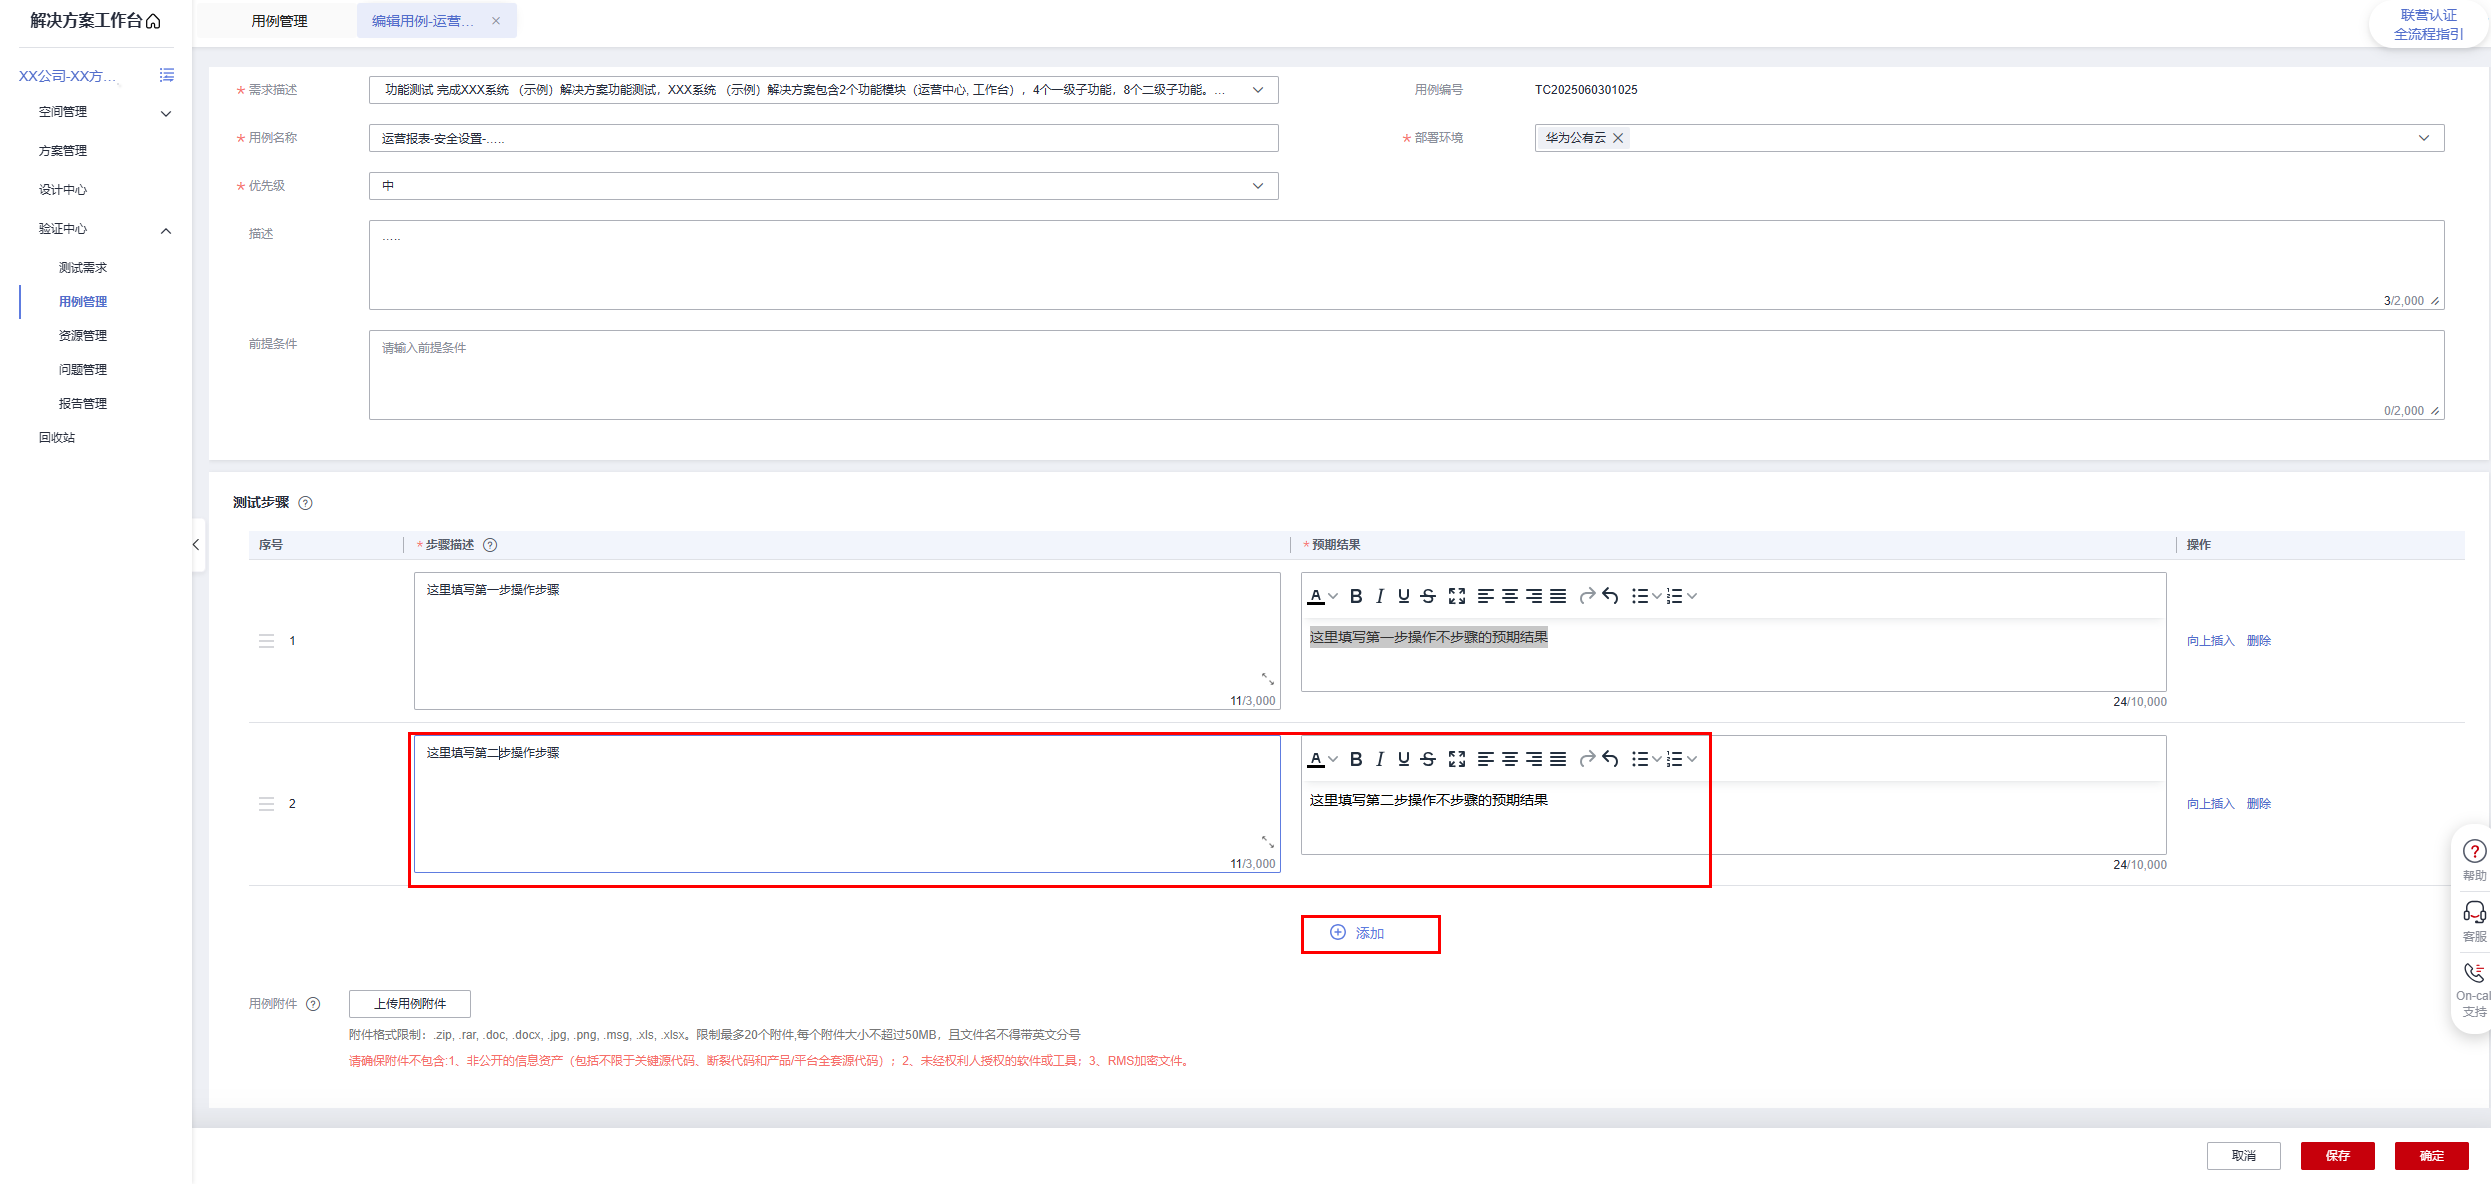2491x1184 pixels.
Task: Justify text in step 1 expected result
Action: 1558,596
